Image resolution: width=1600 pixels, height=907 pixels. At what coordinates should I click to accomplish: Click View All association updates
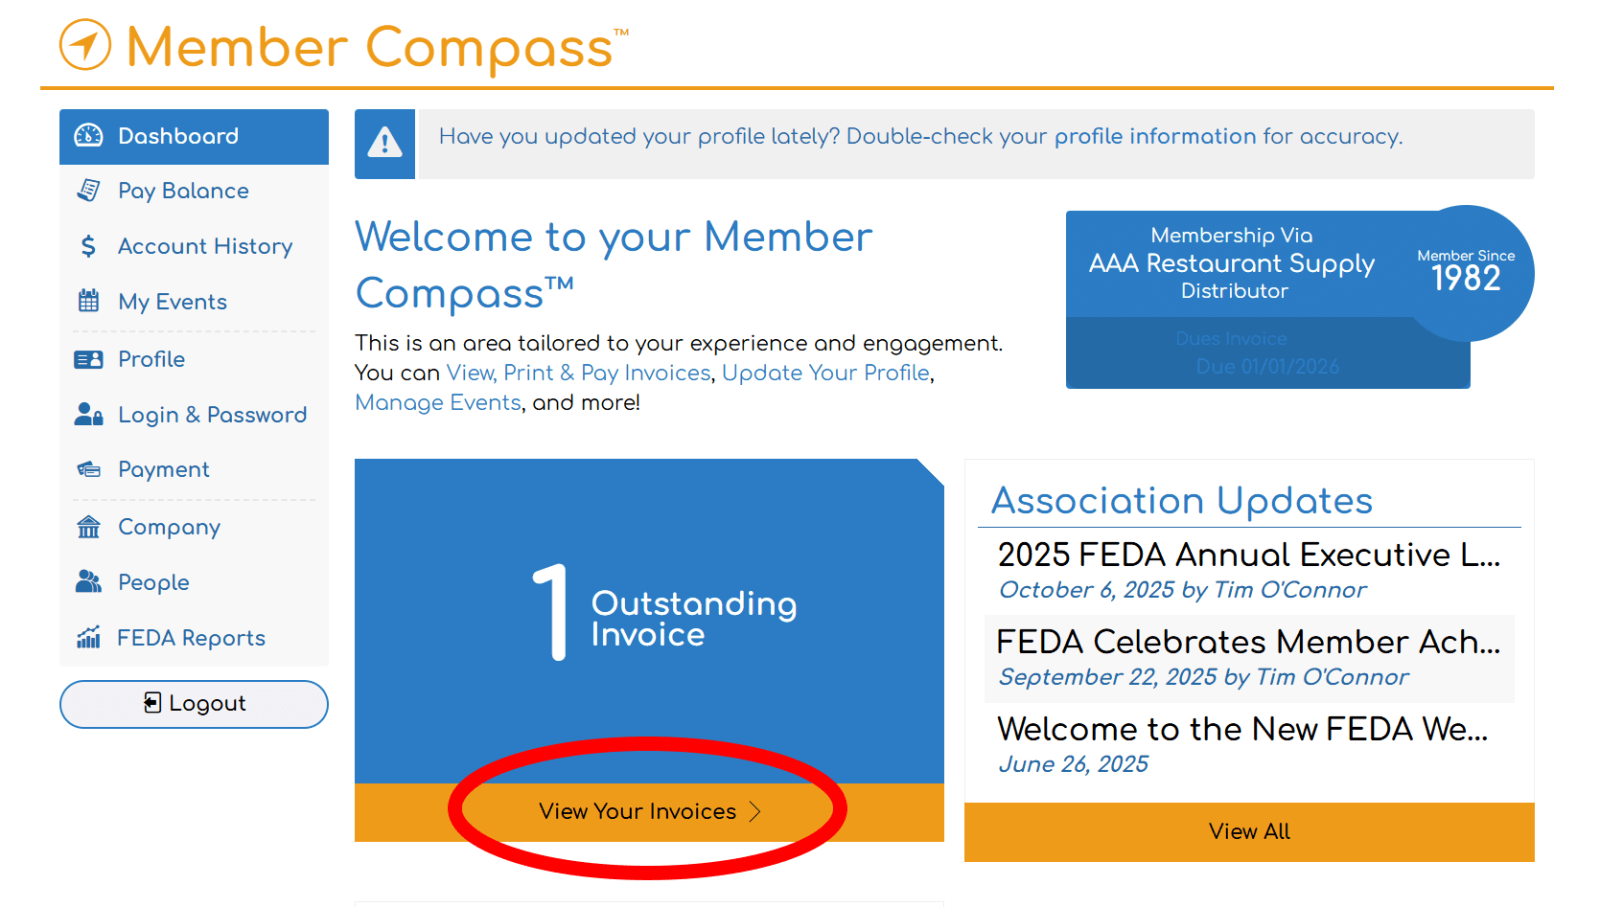click(1249, 831)
